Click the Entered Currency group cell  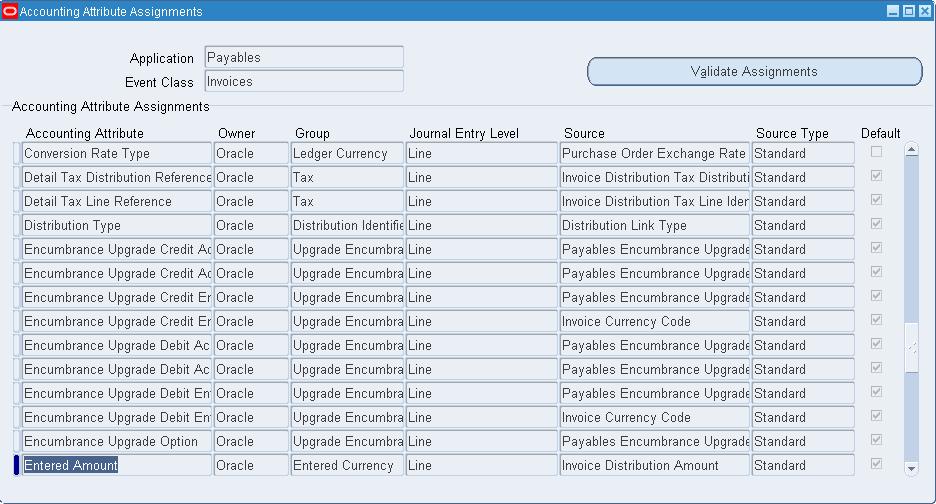tap(347, 465)
